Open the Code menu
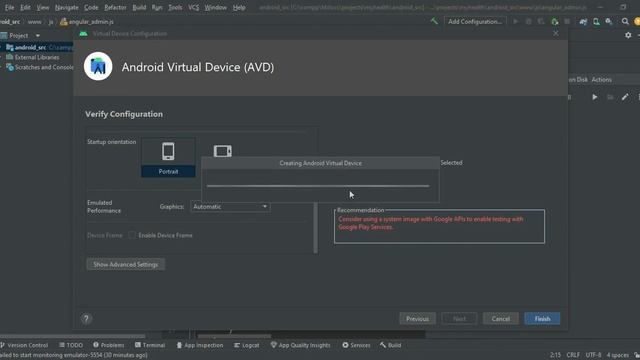The height and width of the screenshot is (360, 640). (x=91, y=7)
